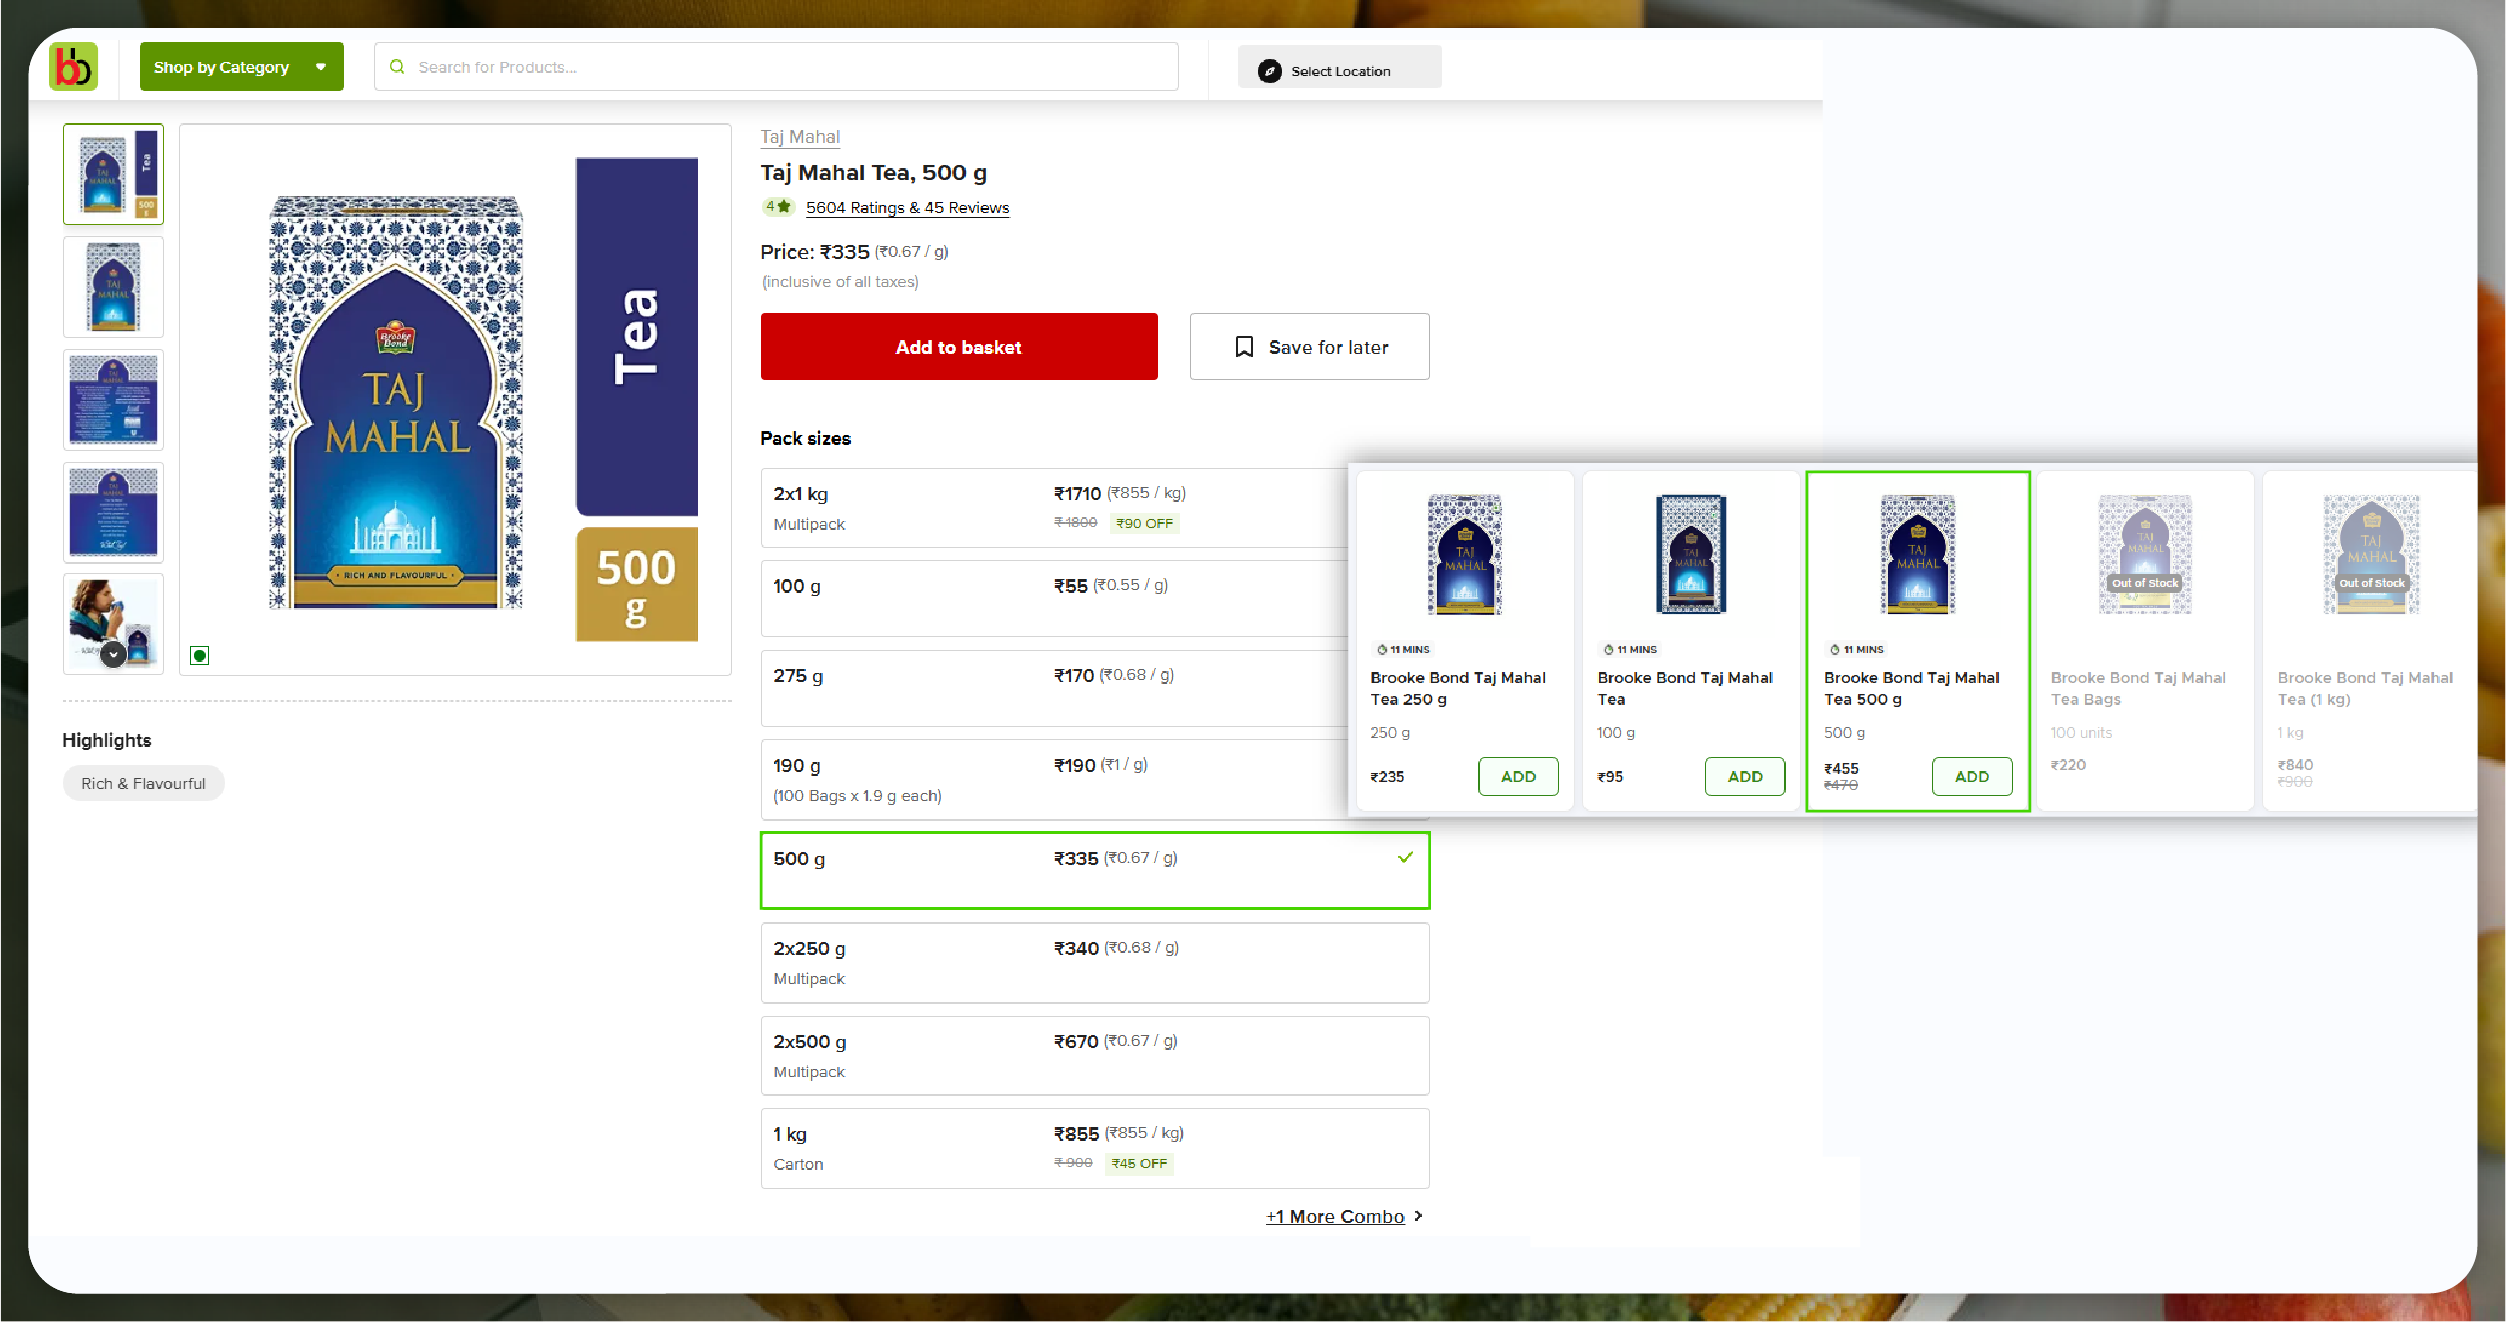2506x1323 pixels.
Task: Click the green vegetarian mark icon
Action: point(200,656)
